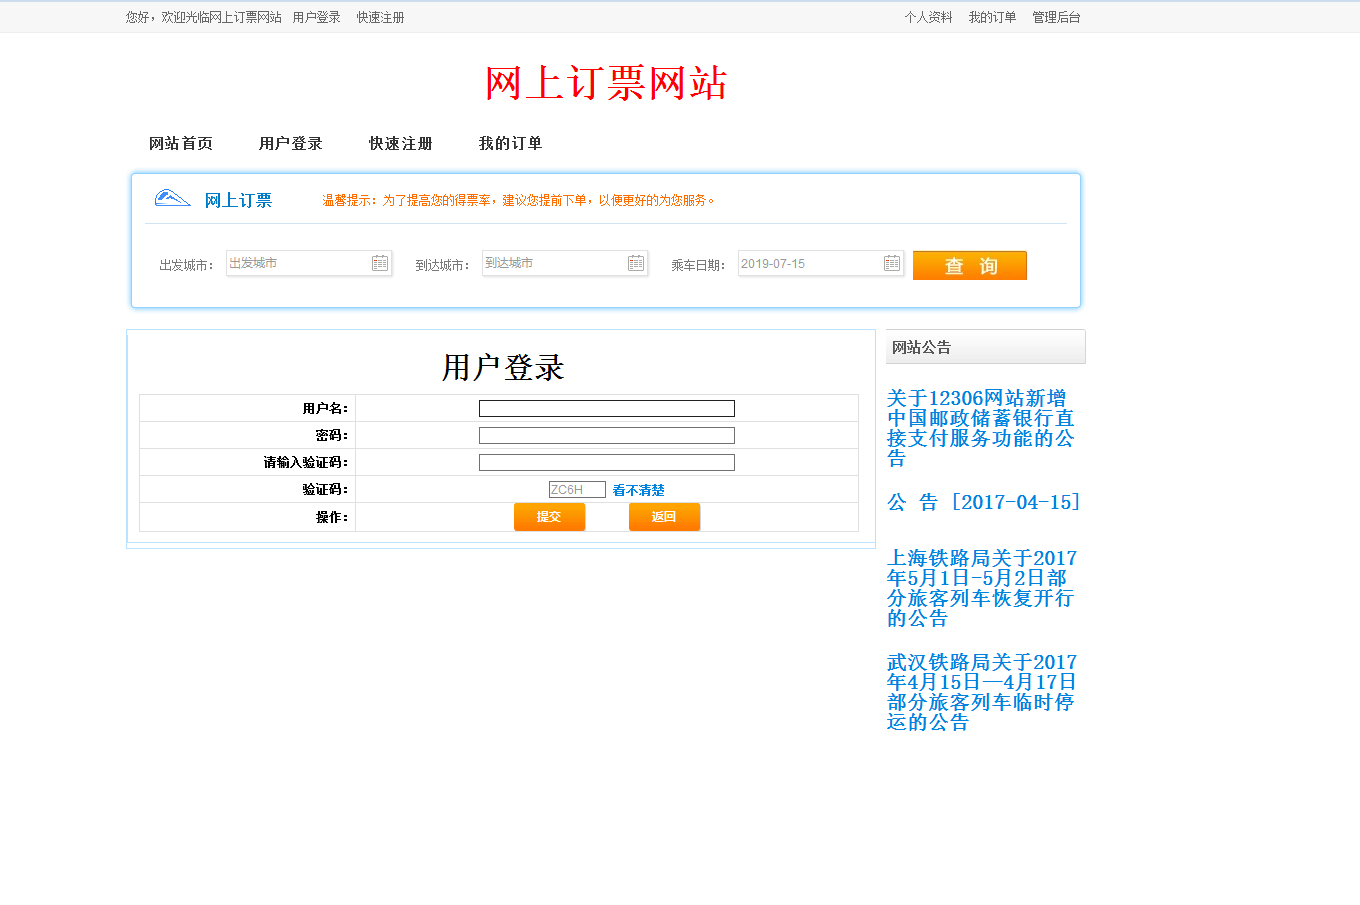This screenshot has height=905, width=1360.
Task: Open 管理后台 link in top bar
Action: tap(1056, 17)
